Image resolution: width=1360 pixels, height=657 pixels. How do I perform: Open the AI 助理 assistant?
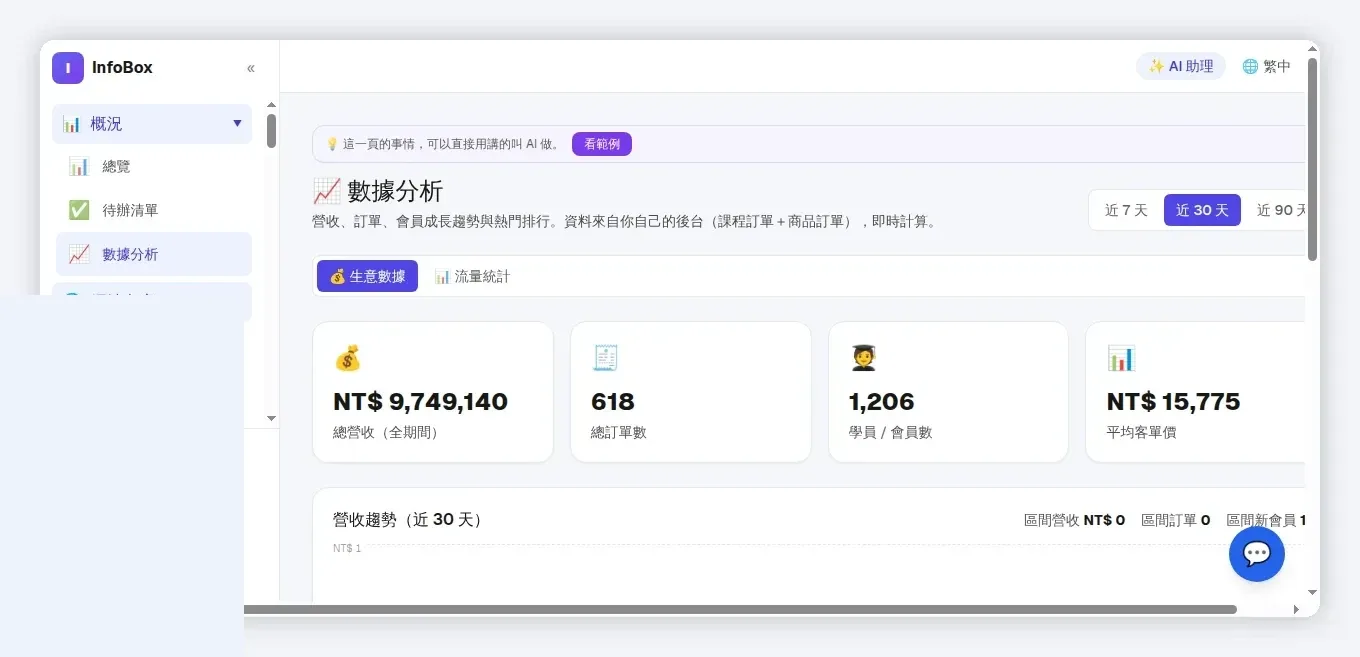1181,66
